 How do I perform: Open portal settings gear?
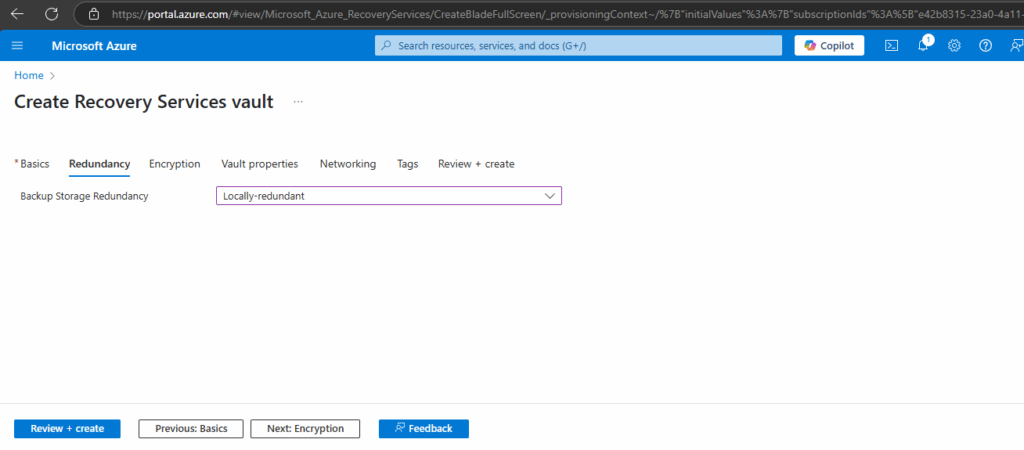(954, 46)
